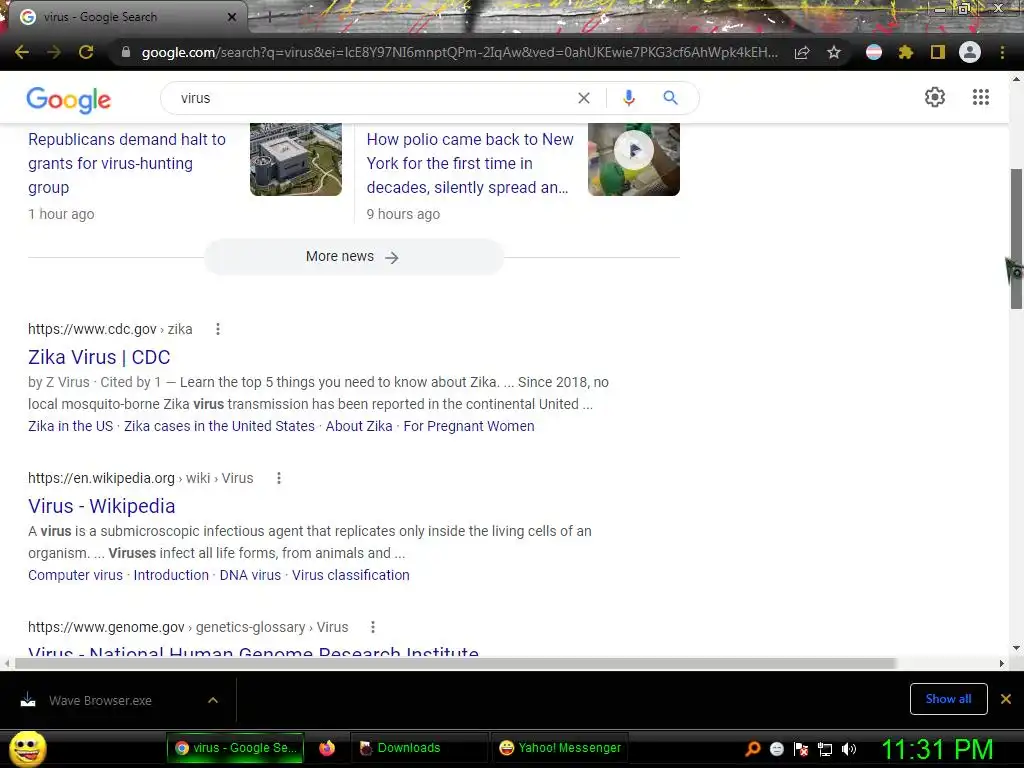Open more options for genome.gov result

[x=373, y=627]
